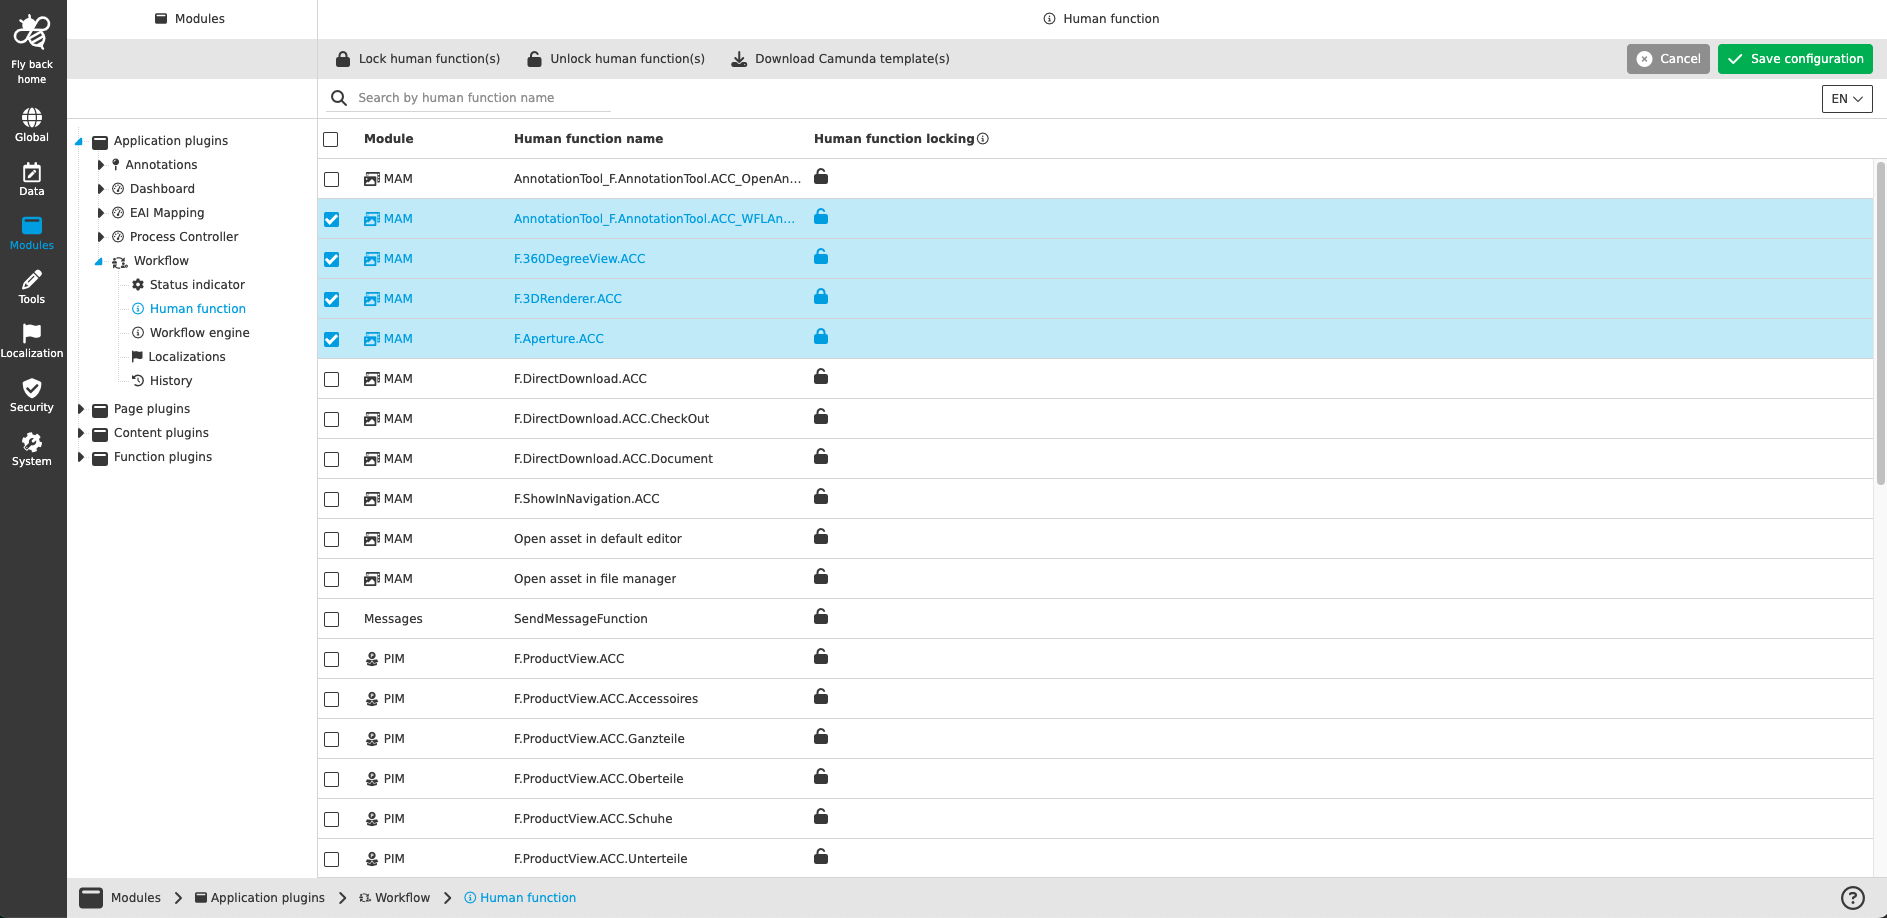Click Download Camunda template(s)
Viewport: 1887px width, 918px height.
(841, 58)
